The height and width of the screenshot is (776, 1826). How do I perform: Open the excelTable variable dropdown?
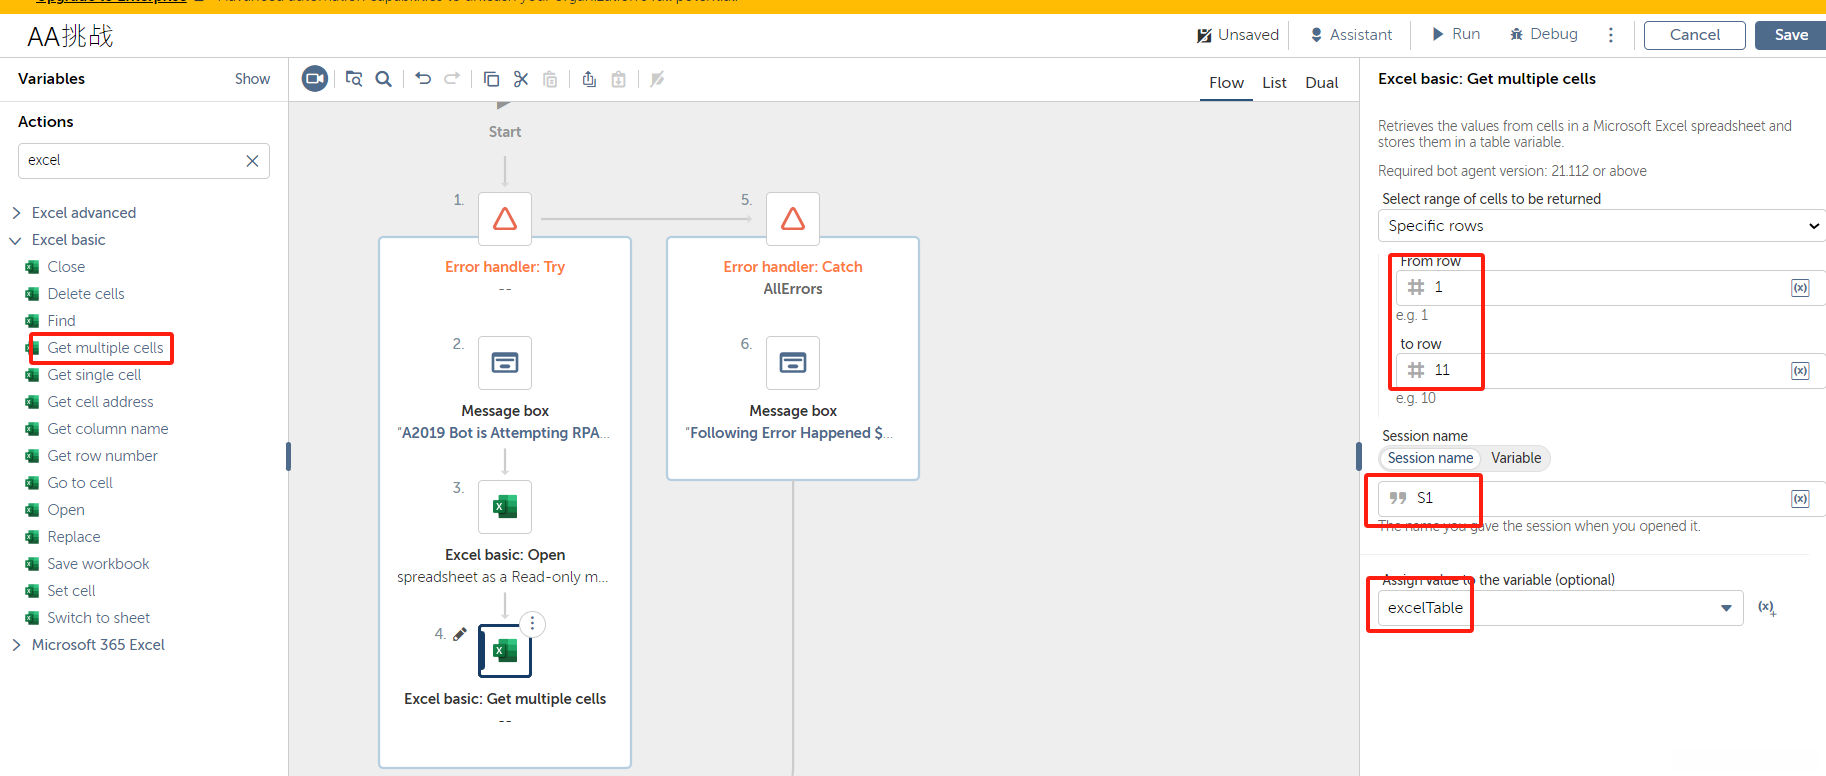(x=1725, y=608)
